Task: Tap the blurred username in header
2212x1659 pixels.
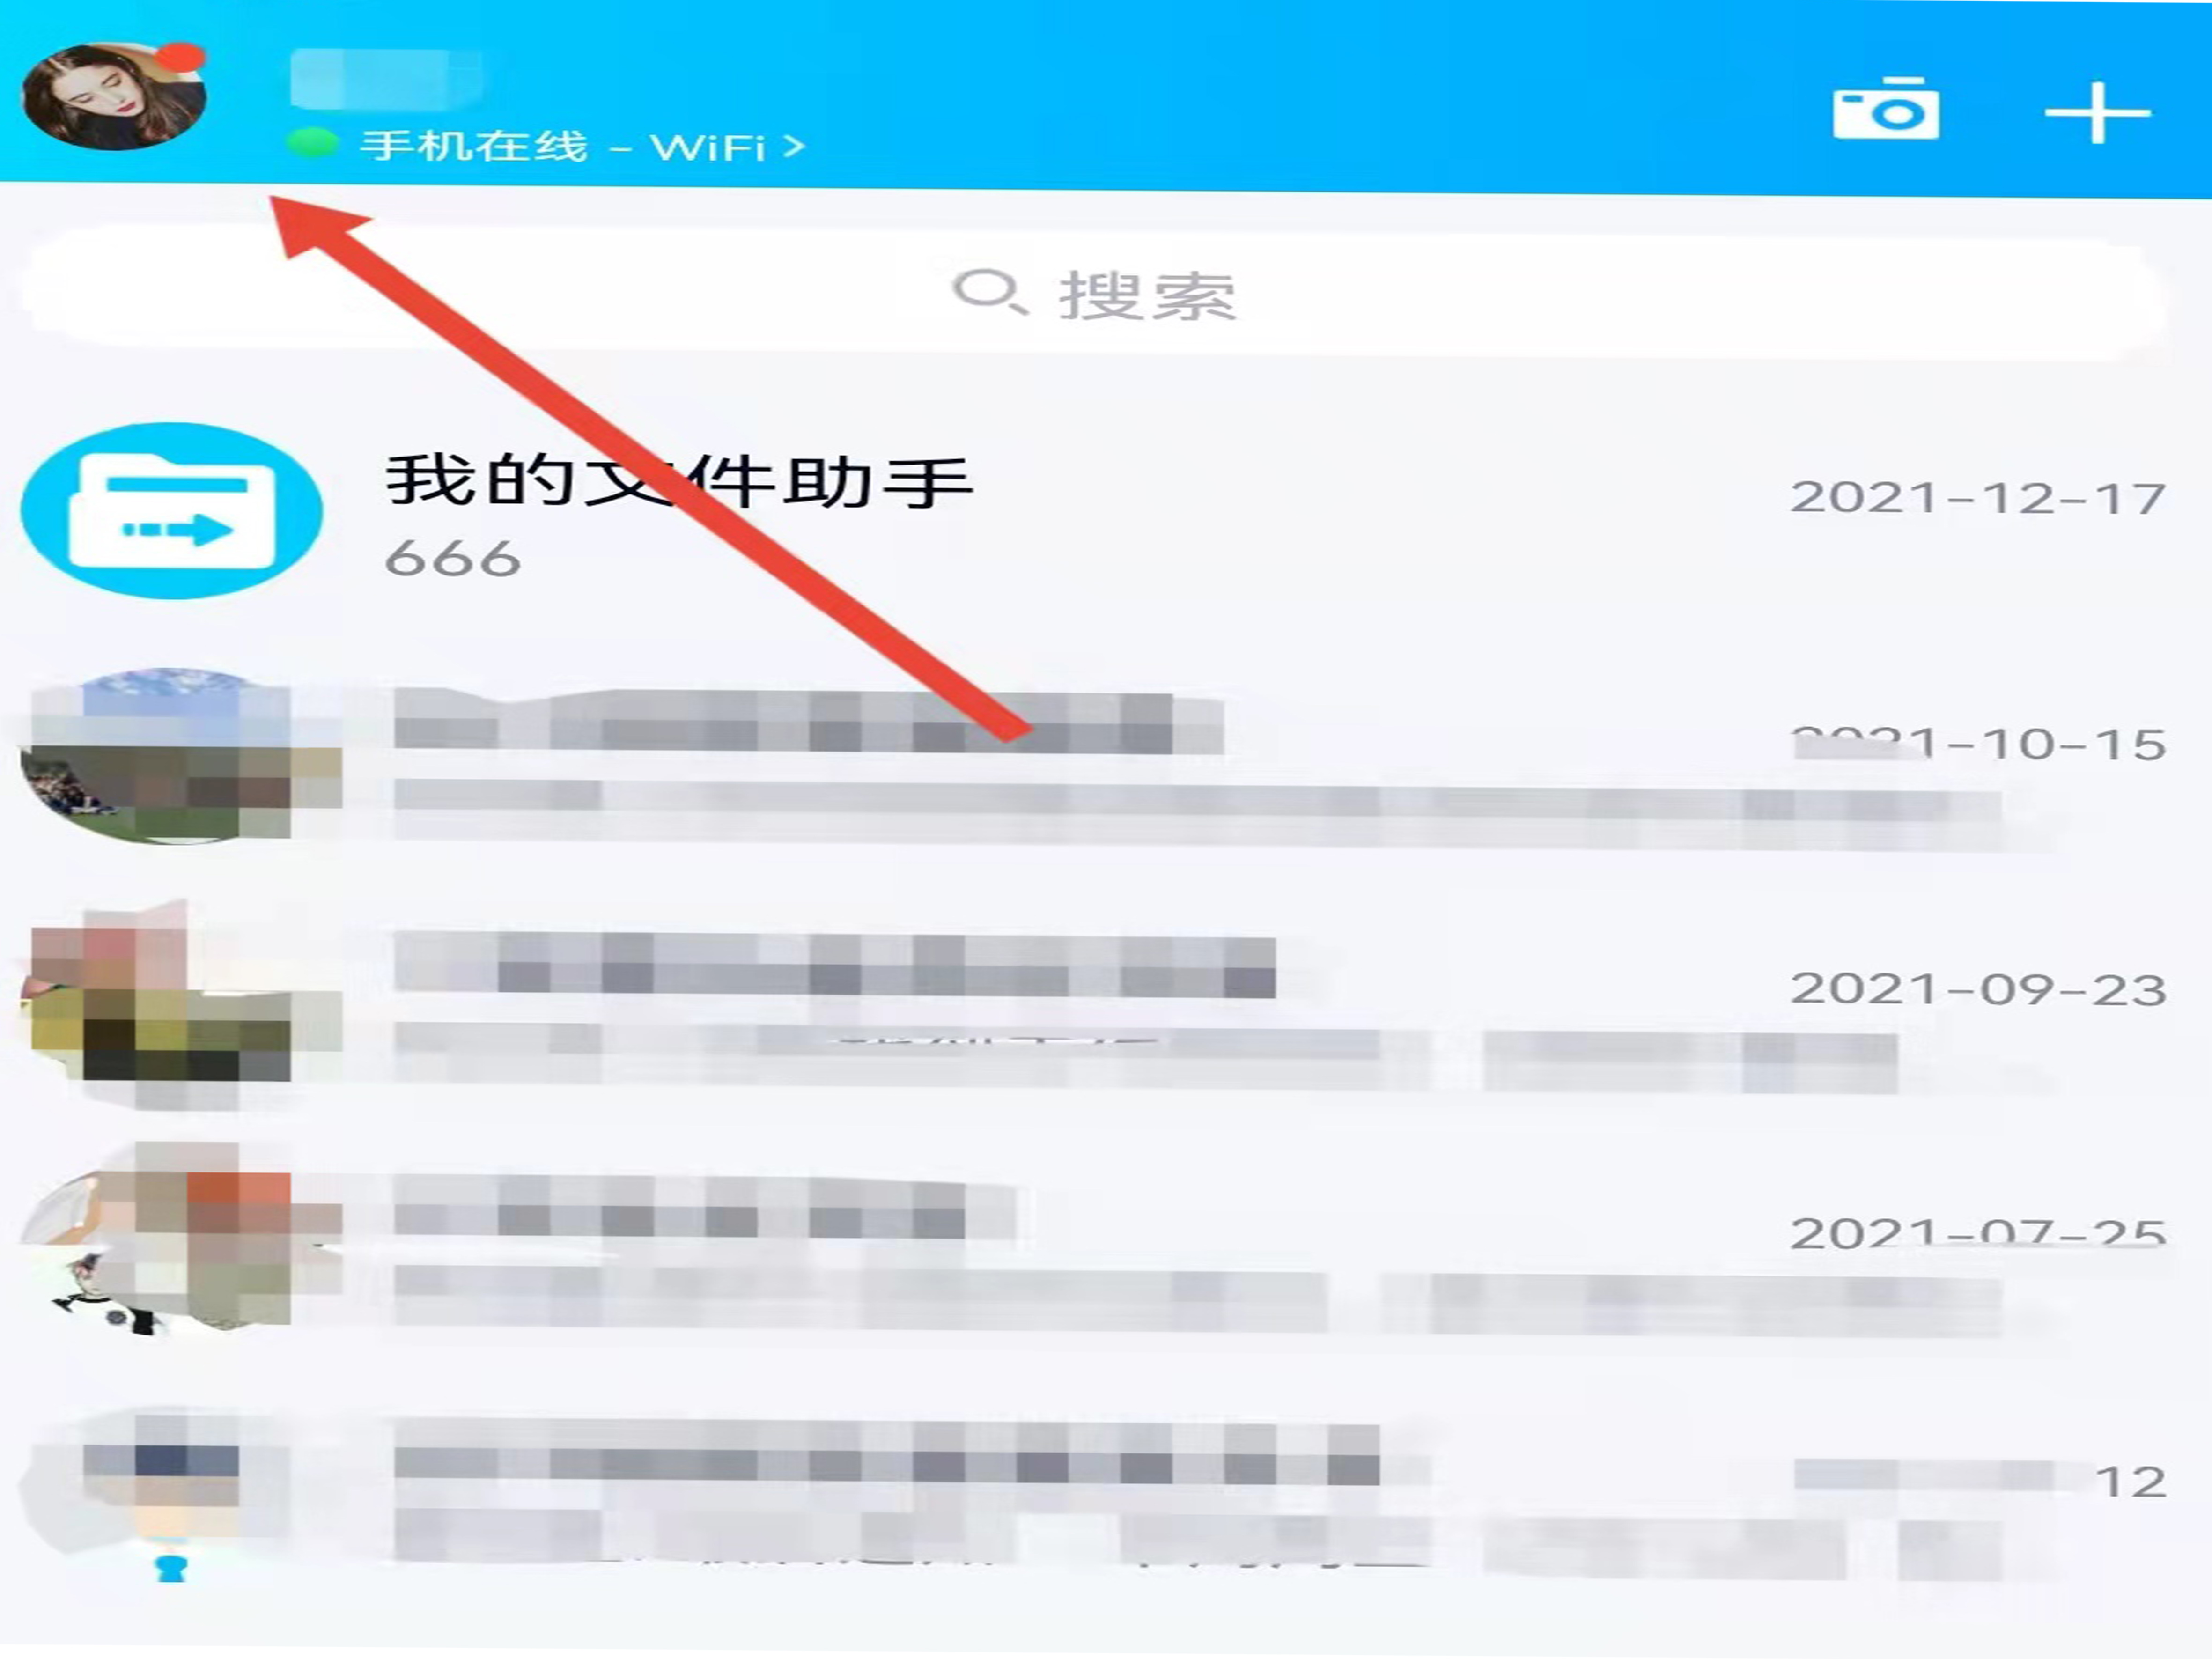Action: tap(386, 78)
